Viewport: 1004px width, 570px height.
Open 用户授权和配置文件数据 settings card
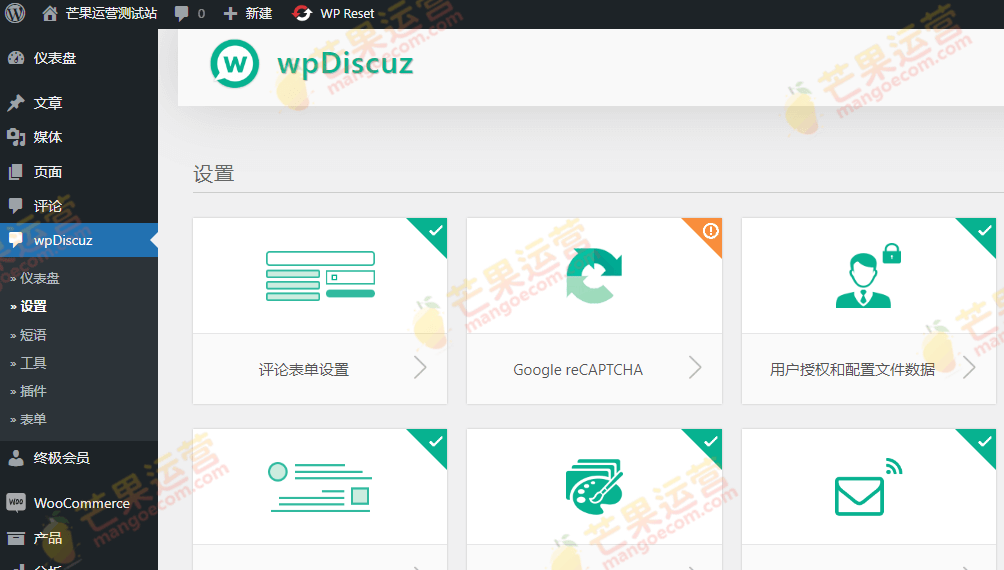[869, 311]
